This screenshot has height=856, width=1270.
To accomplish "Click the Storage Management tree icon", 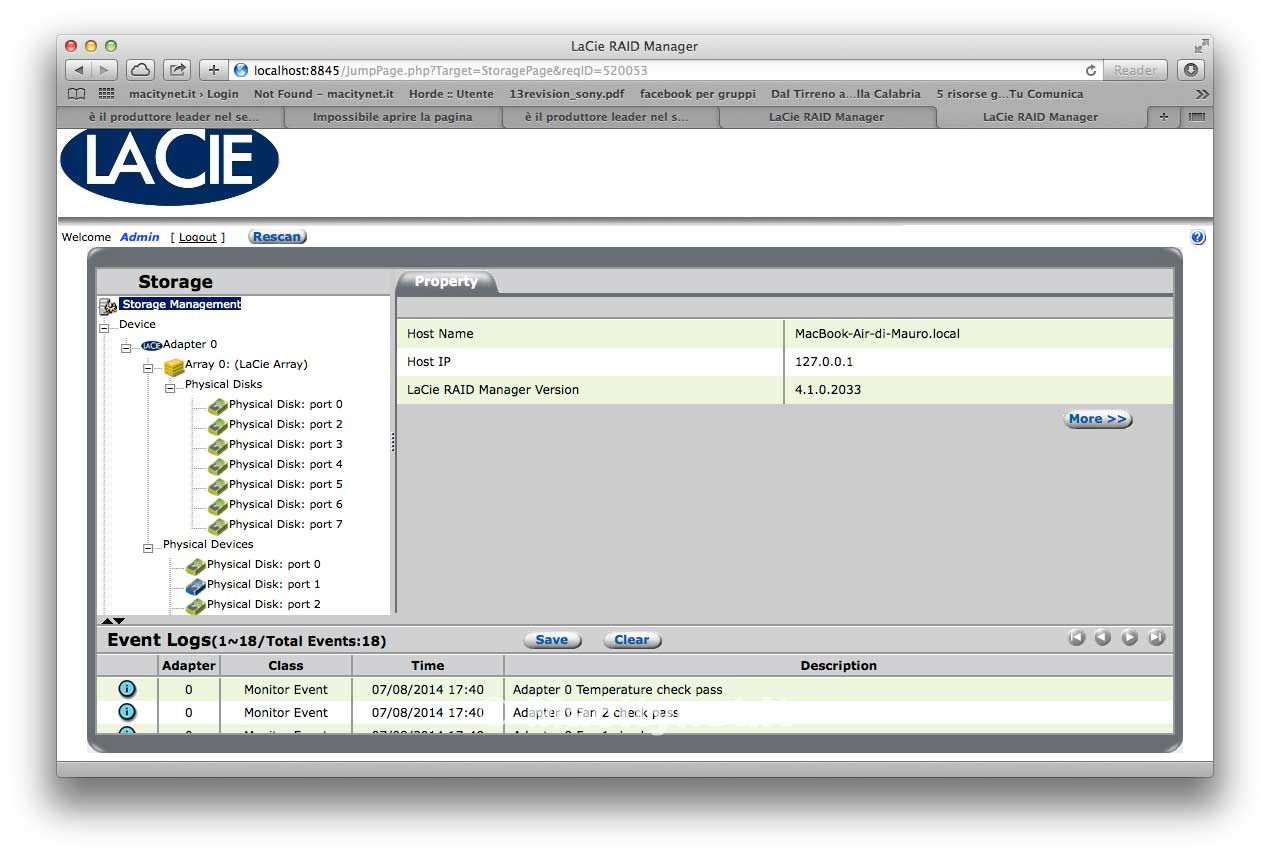I will [x=108, y=305].
